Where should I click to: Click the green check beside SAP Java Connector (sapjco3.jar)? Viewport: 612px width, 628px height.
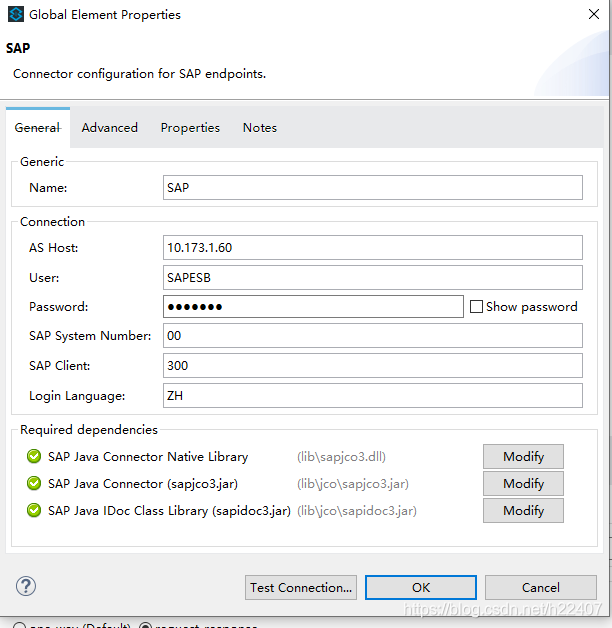pyautogui.click(x=34, y=483)
